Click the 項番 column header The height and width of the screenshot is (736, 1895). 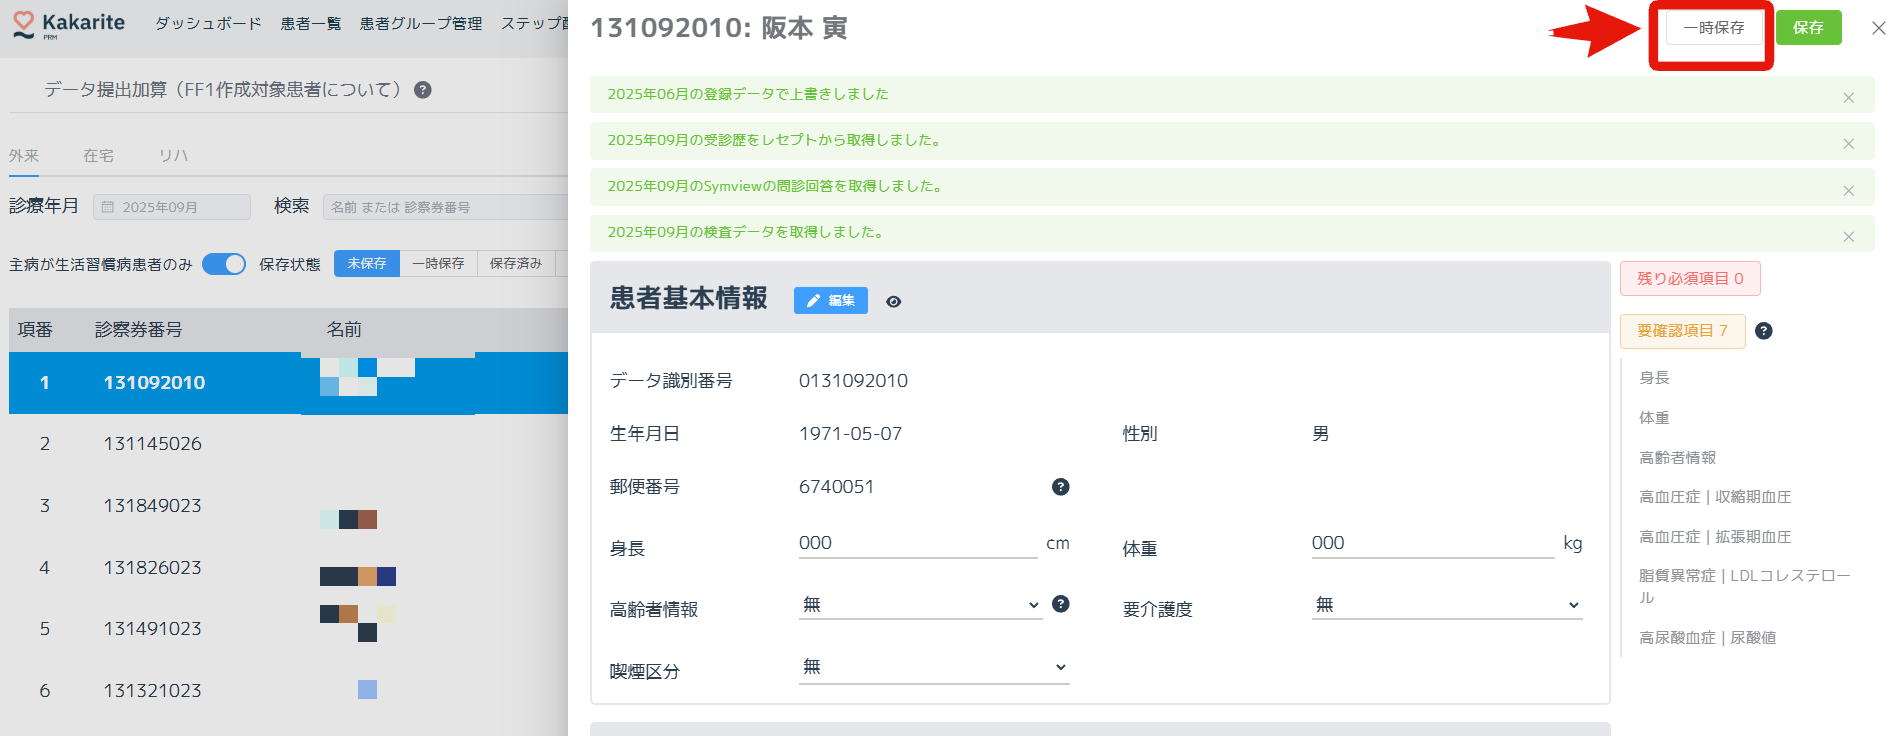click(x=35, y=330)
